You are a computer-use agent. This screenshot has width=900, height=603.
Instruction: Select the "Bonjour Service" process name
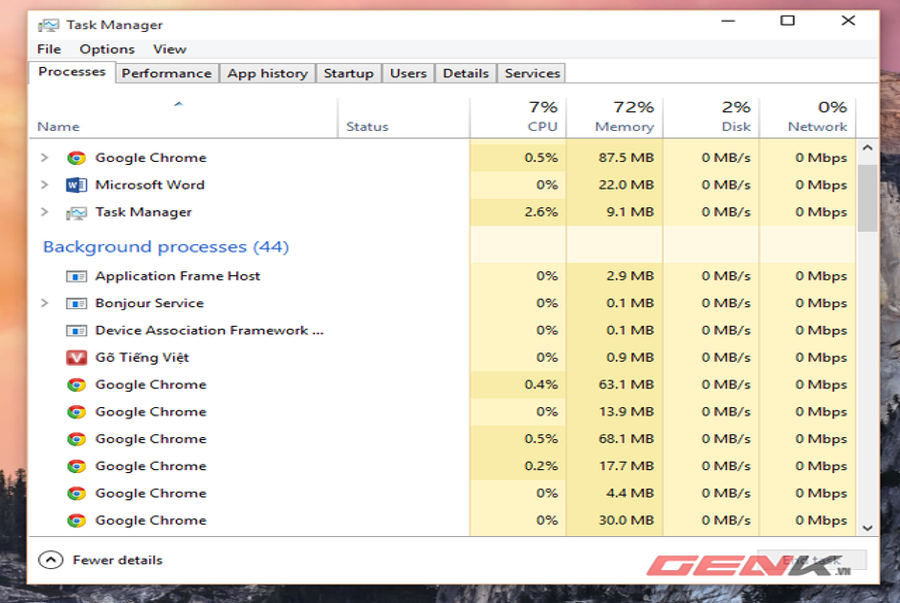tap(149, 303)
